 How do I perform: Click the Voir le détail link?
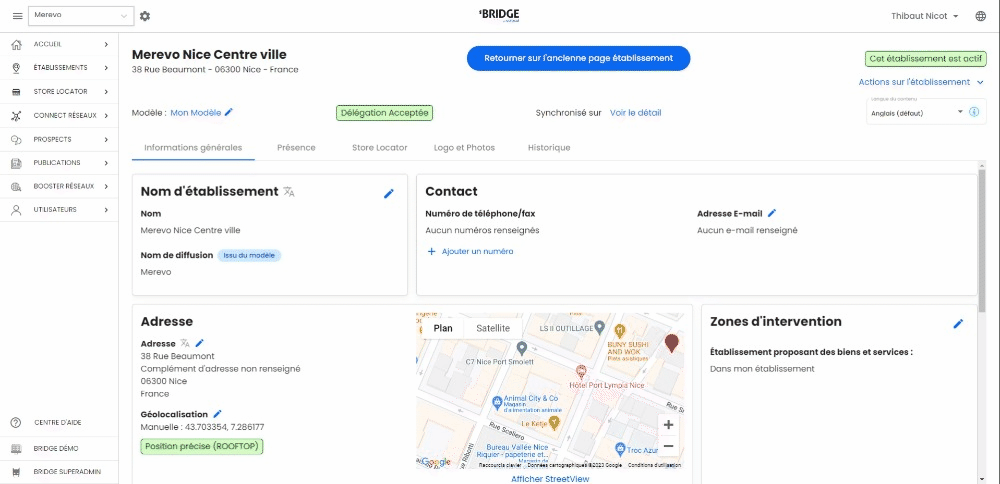[635, 113]
